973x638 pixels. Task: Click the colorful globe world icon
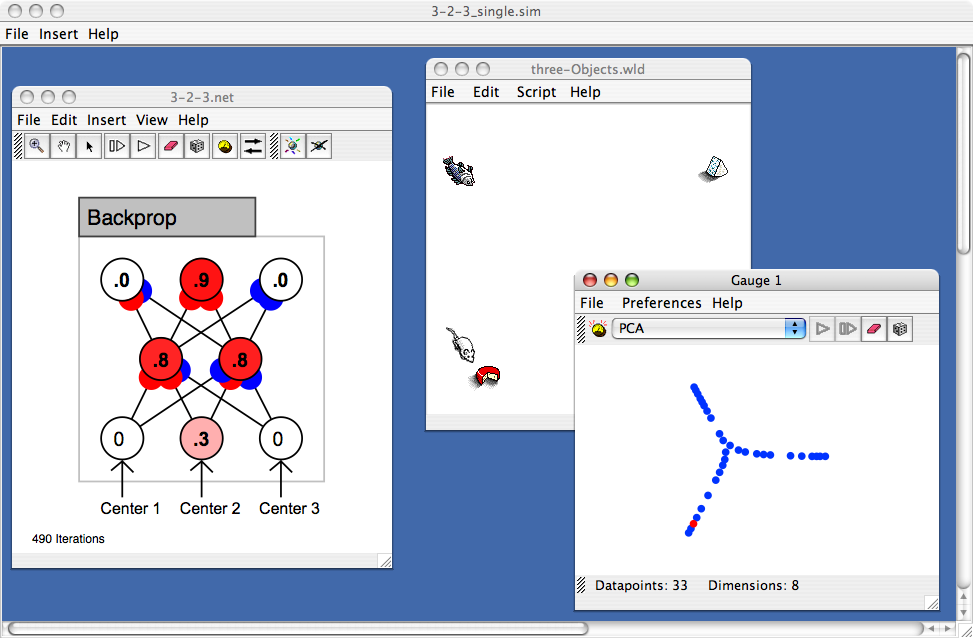(292, 146)
